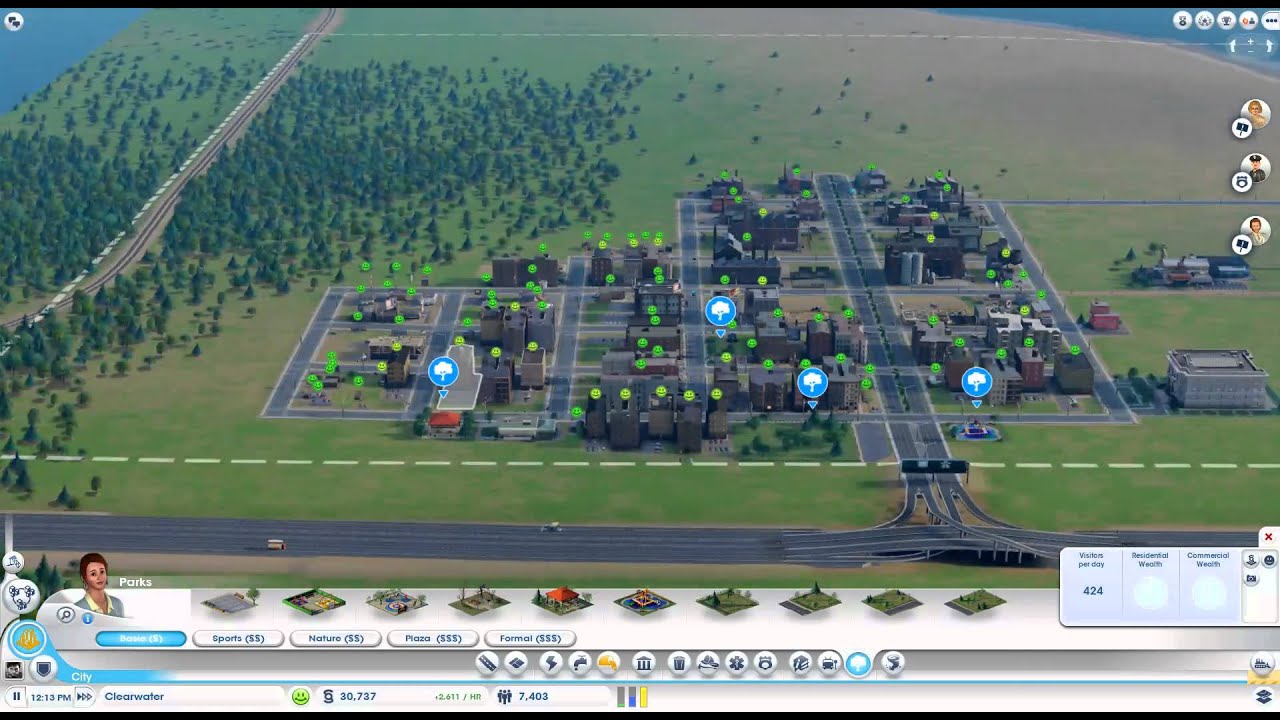Select the Nature ($$) parks tab

pyautogui.click(x=335, y=638)
